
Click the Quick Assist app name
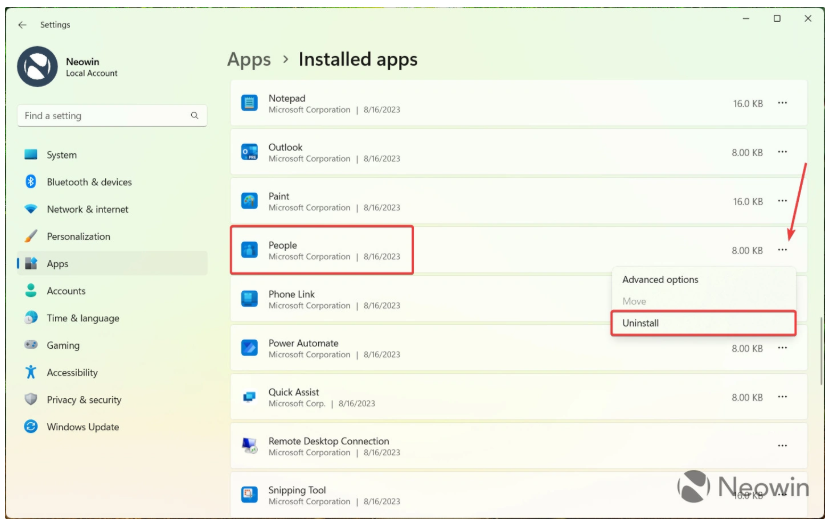pos(294,392)
